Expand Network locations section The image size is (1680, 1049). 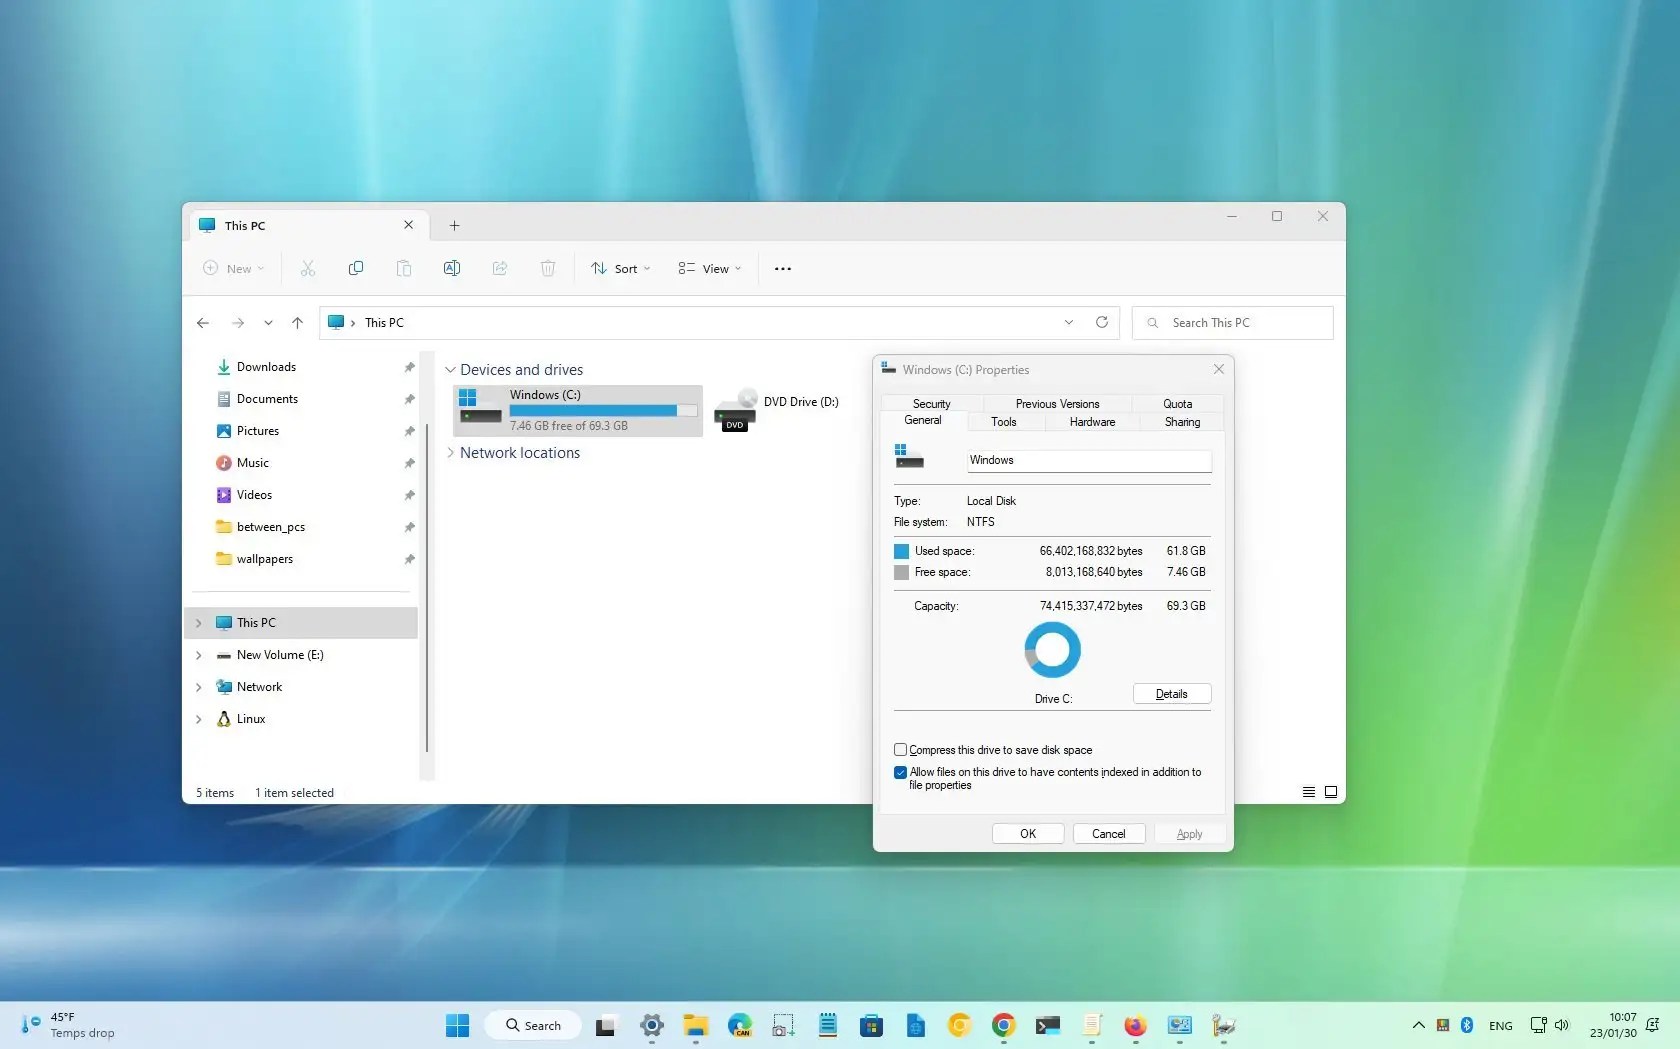452,453
